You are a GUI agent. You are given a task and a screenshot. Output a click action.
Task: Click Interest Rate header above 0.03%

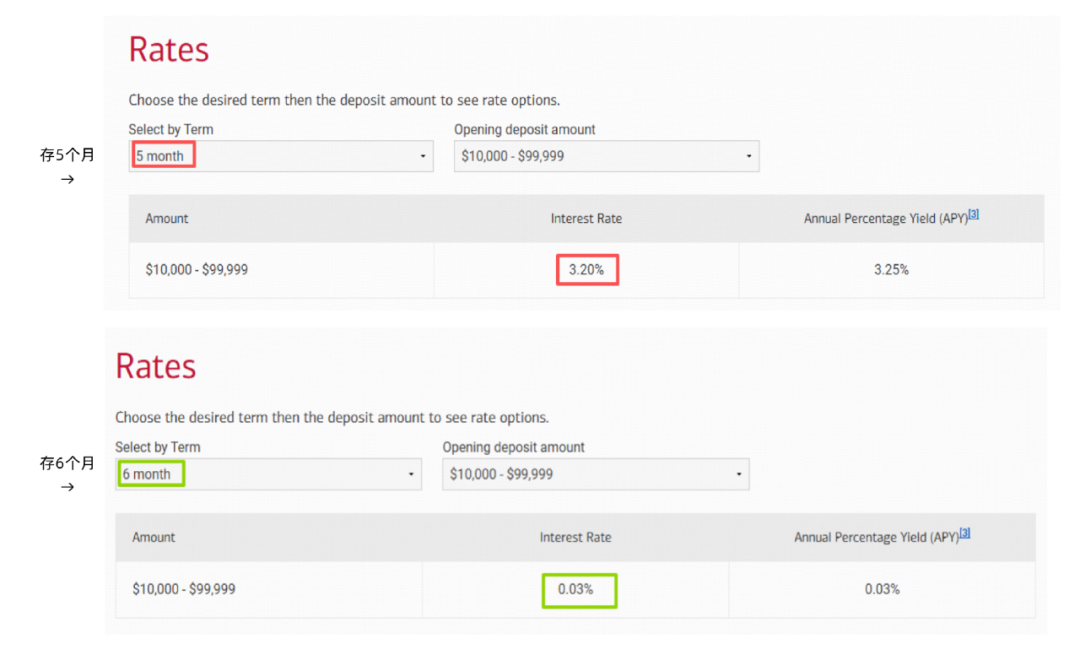pos(575,537)
